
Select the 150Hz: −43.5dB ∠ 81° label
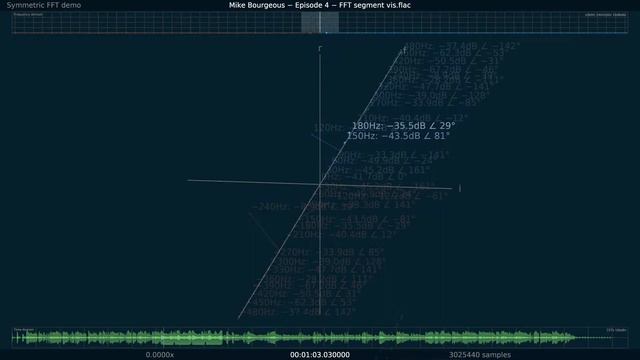[x=398, y=136]
